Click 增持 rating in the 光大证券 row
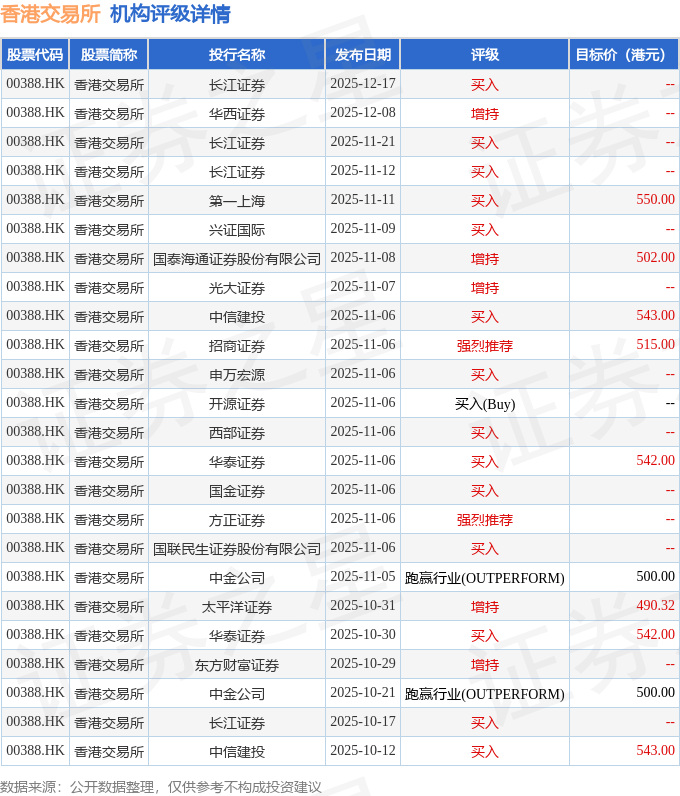Image resolution: width=680 pixels, height=796 pixels. (x=484, y=287)
